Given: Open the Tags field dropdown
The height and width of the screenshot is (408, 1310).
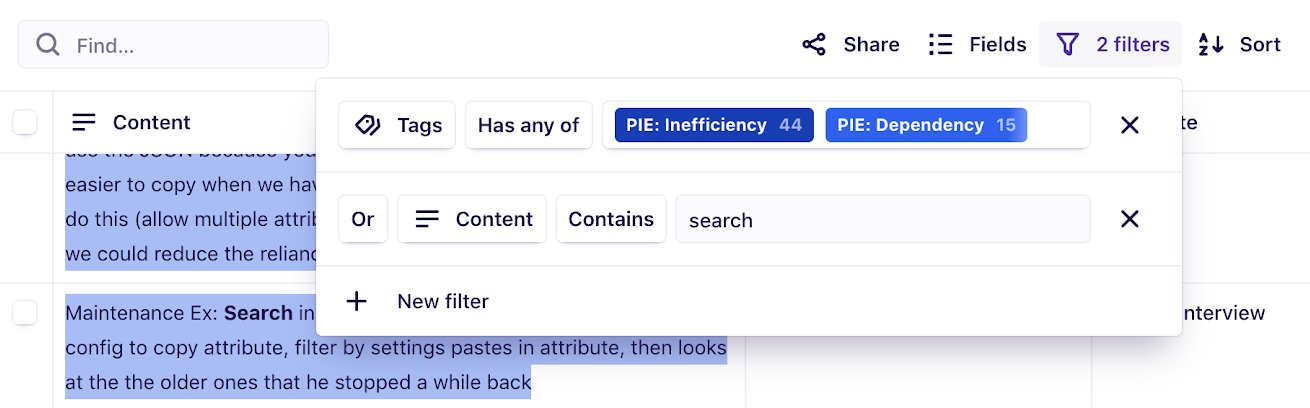Looking at the screenshot, I should tap(397, 125).
